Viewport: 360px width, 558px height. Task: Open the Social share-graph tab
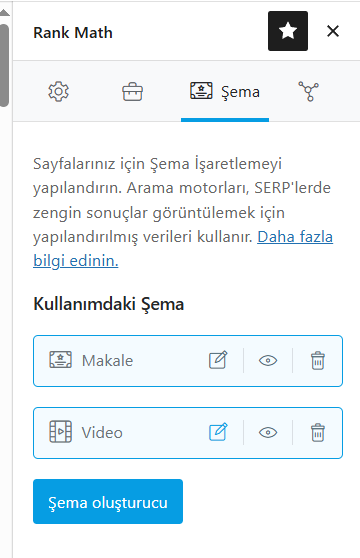click(308, 91)
